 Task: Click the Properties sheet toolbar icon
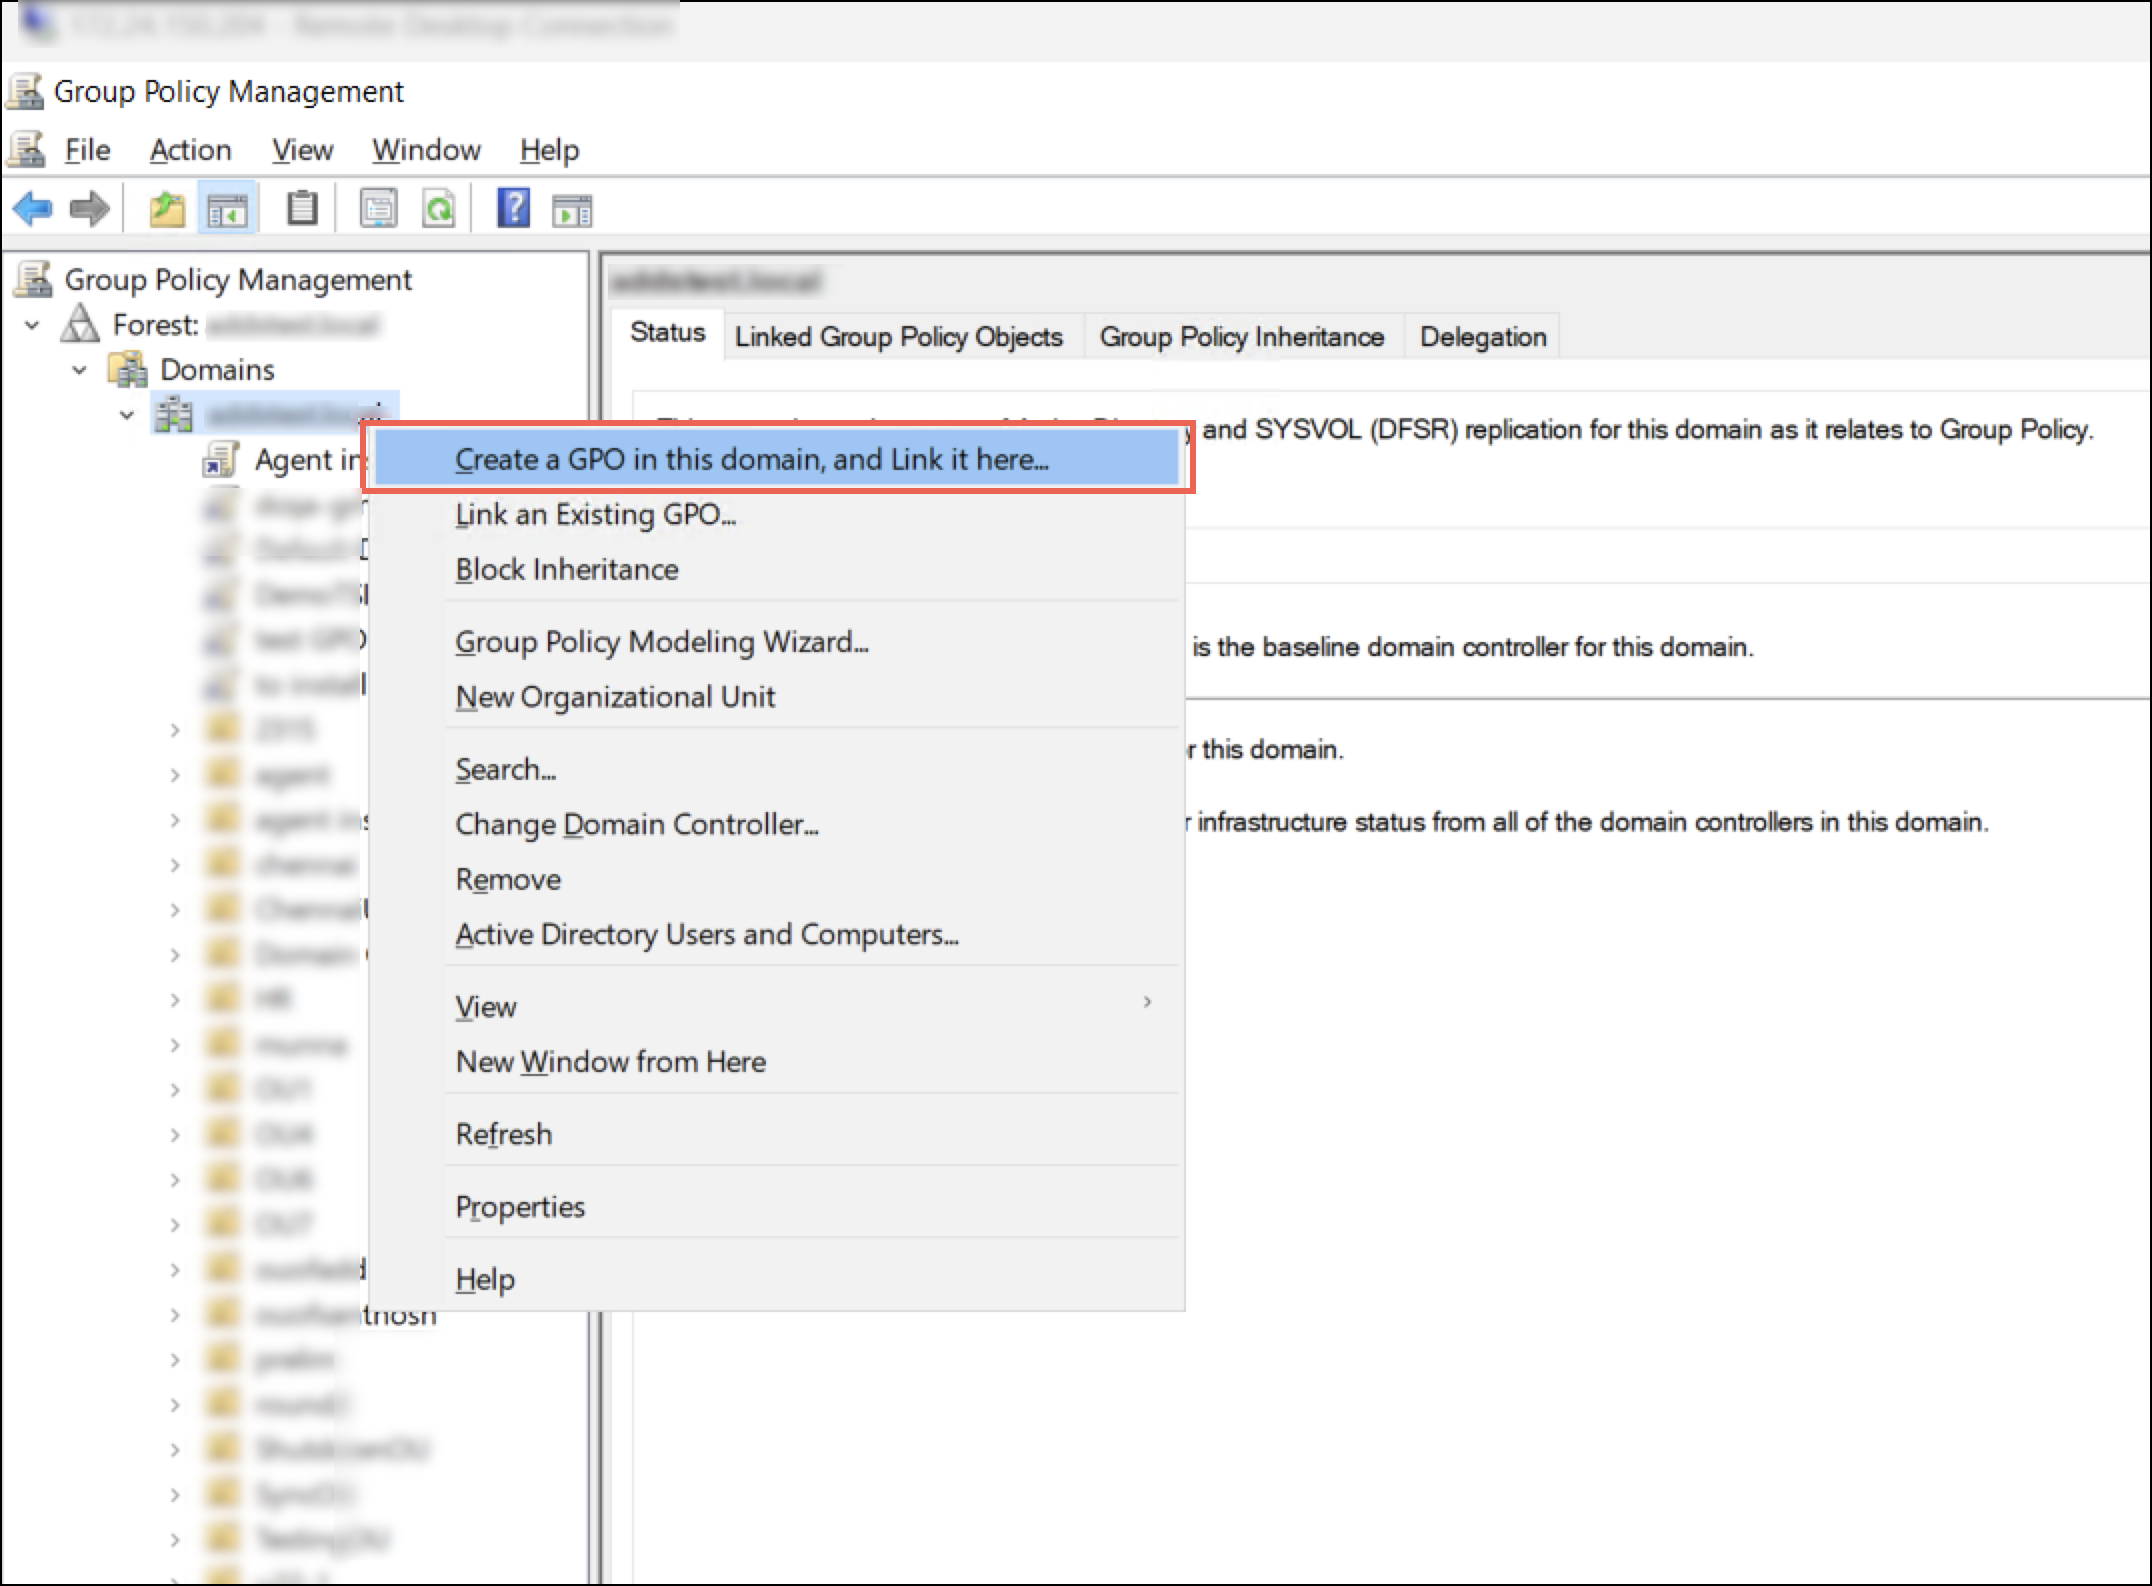(378, 210)
